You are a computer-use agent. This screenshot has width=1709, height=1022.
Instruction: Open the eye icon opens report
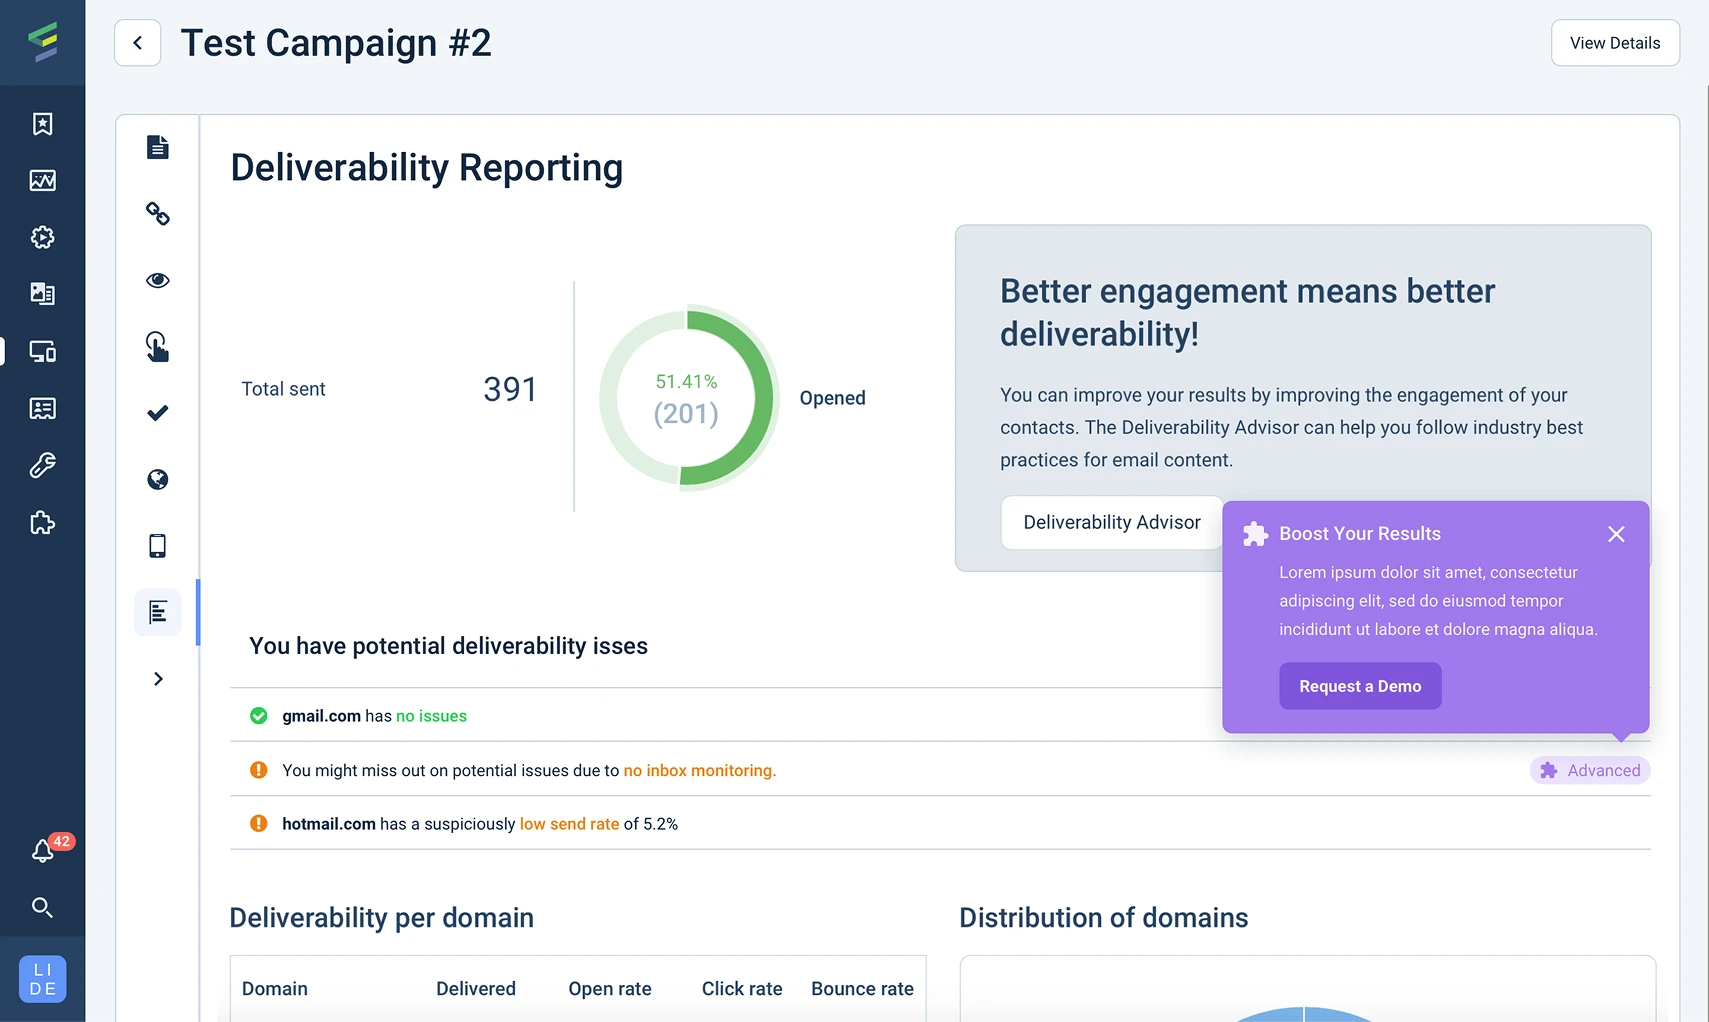coord(158,280)
